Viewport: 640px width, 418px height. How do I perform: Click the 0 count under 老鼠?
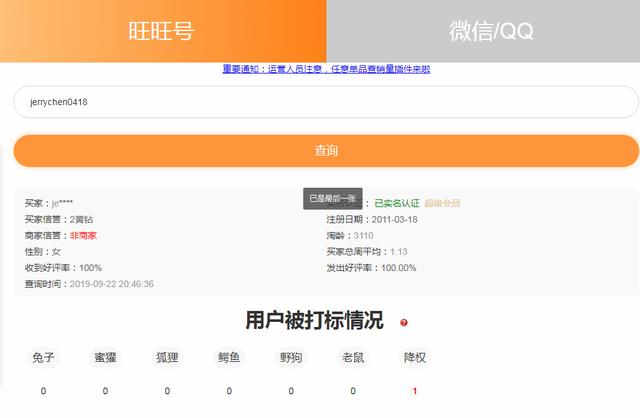click(353, 391)
